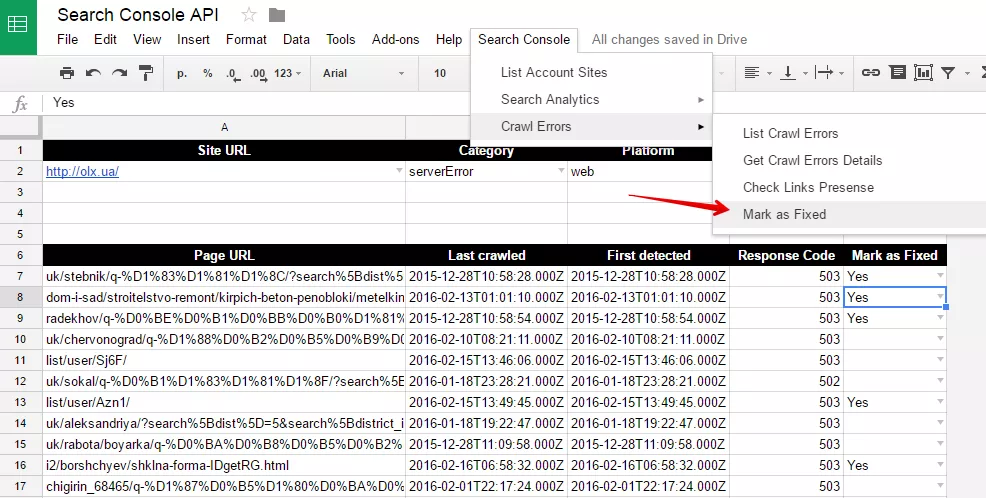
Task: Follow the http://olx.ua/ link
Action: (82, 171)
